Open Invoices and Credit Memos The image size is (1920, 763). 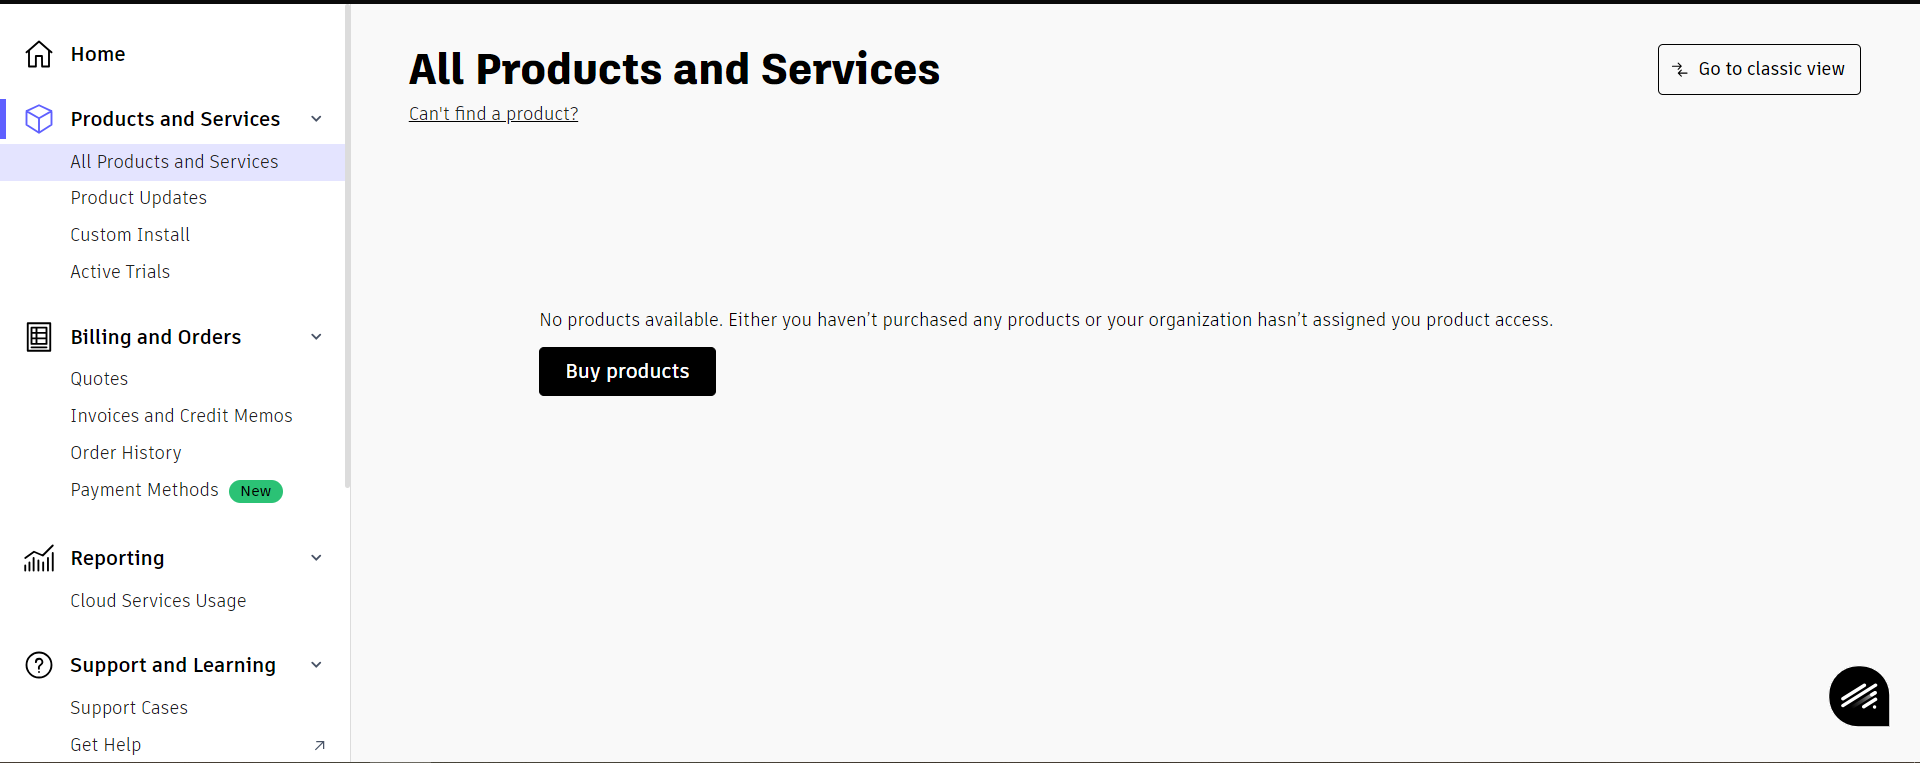tap(181, 416)
